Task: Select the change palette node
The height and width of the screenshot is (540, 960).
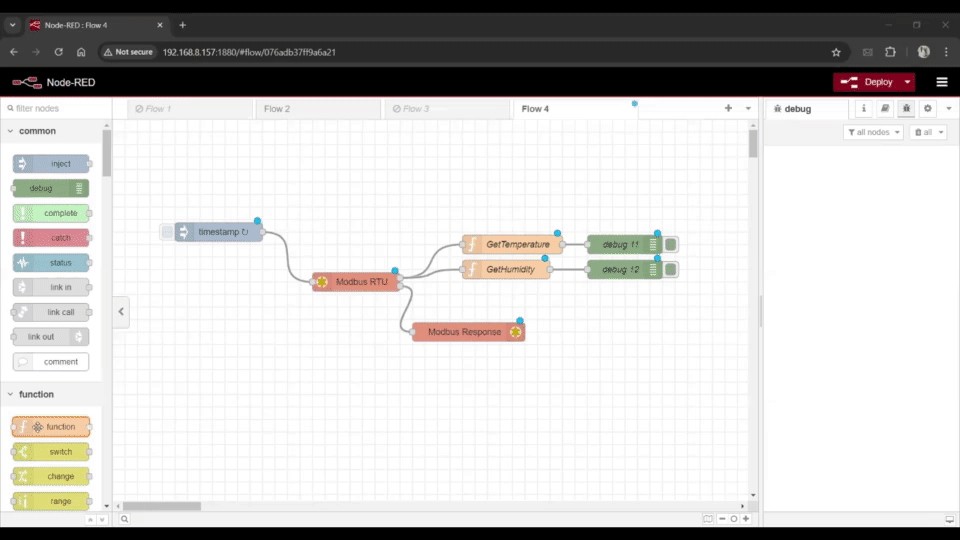Action: click(51, 476)
